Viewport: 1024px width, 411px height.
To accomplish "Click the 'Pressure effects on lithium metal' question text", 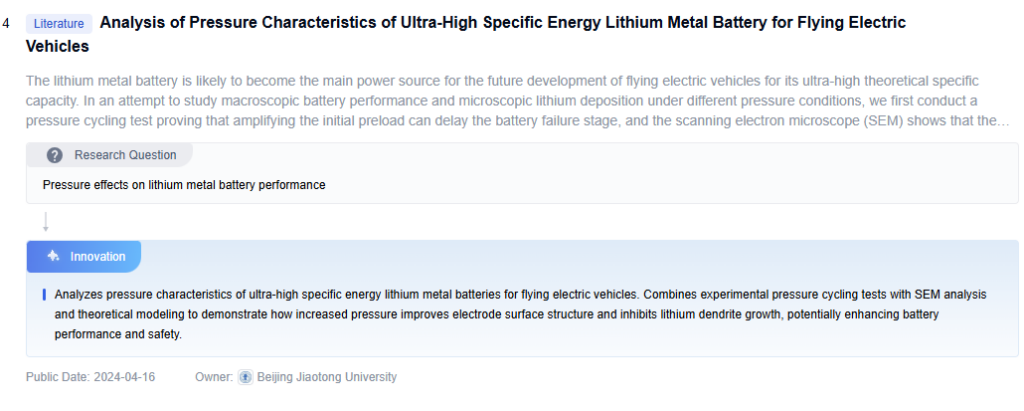I will coord(184,185).
